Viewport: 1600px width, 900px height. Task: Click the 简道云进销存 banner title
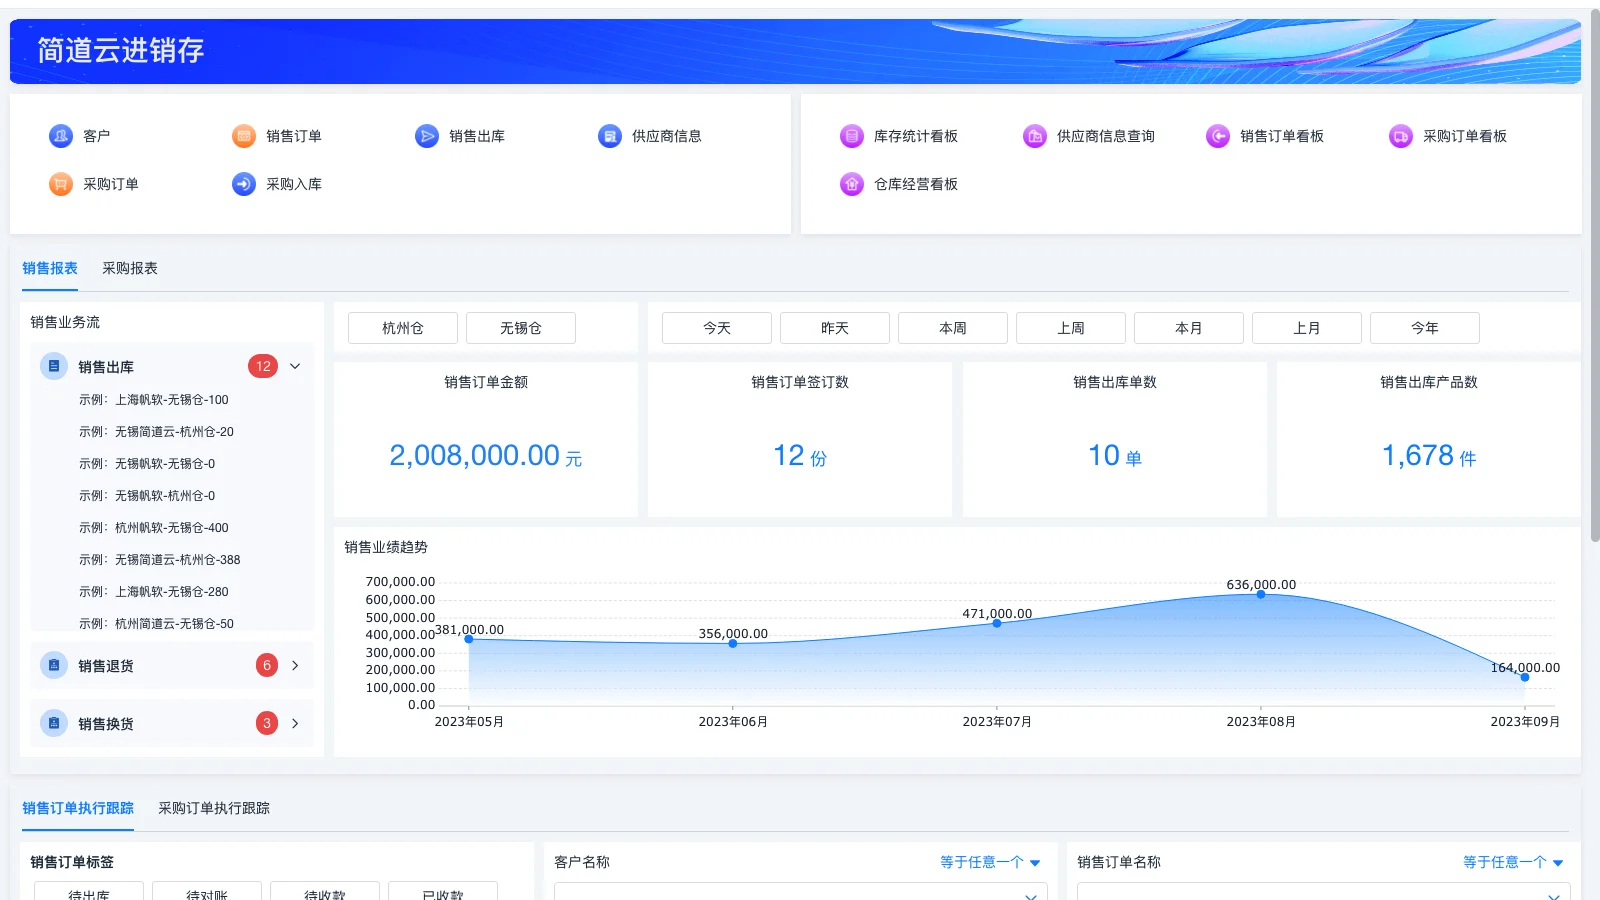click(x=121, y=50)
